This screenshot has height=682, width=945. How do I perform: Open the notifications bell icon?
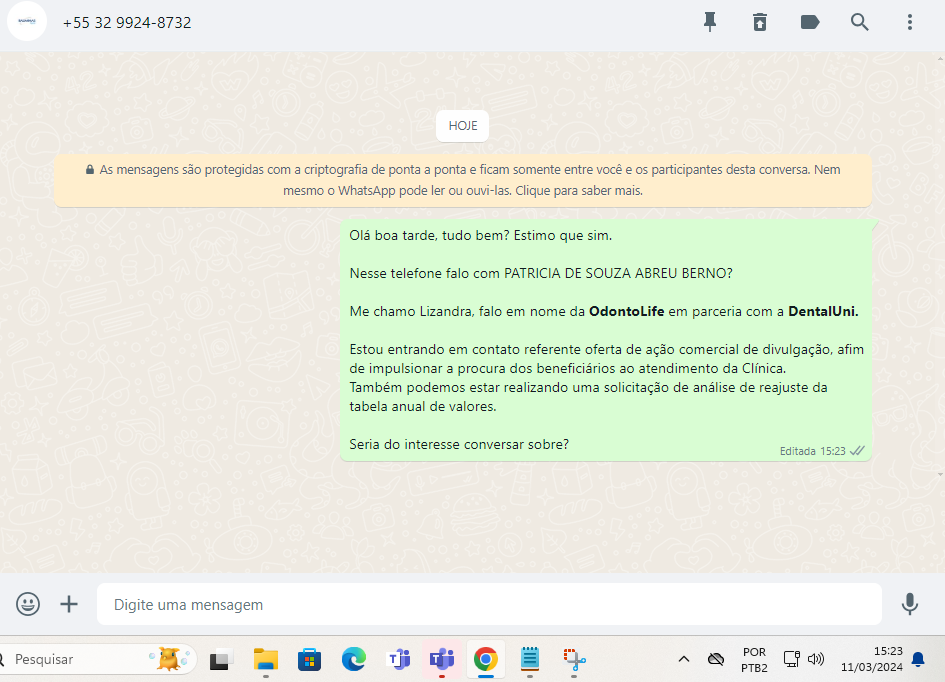click(x=918, y=659)
